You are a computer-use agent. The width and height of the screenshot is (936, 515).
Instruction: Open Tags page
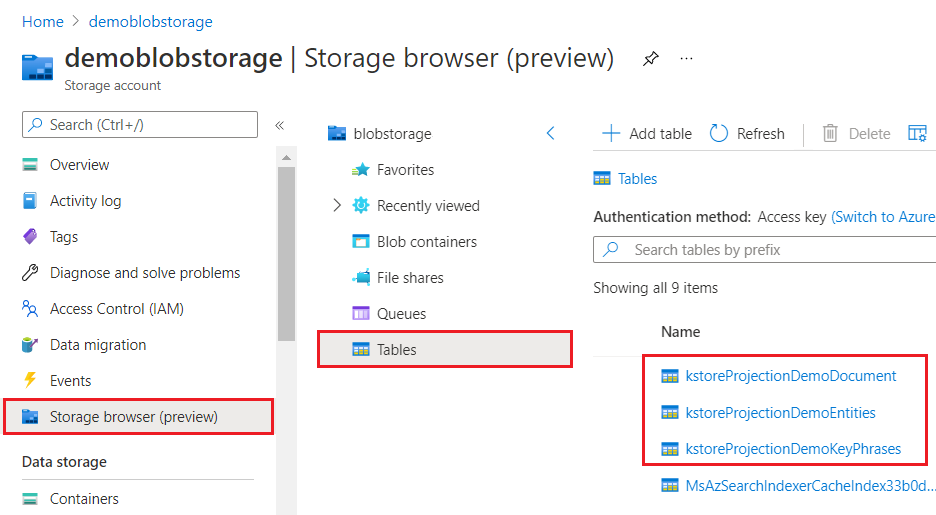point(64,237)
